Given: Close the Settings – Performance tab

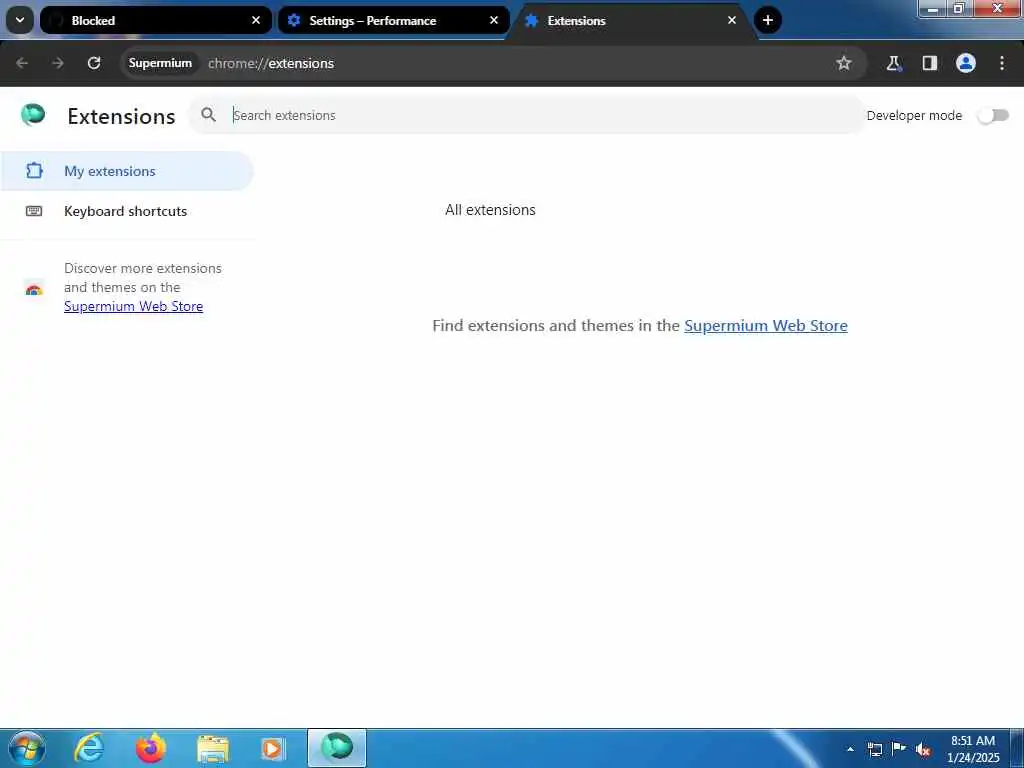Looking at the screenshot, I should [x=494, y=20].
